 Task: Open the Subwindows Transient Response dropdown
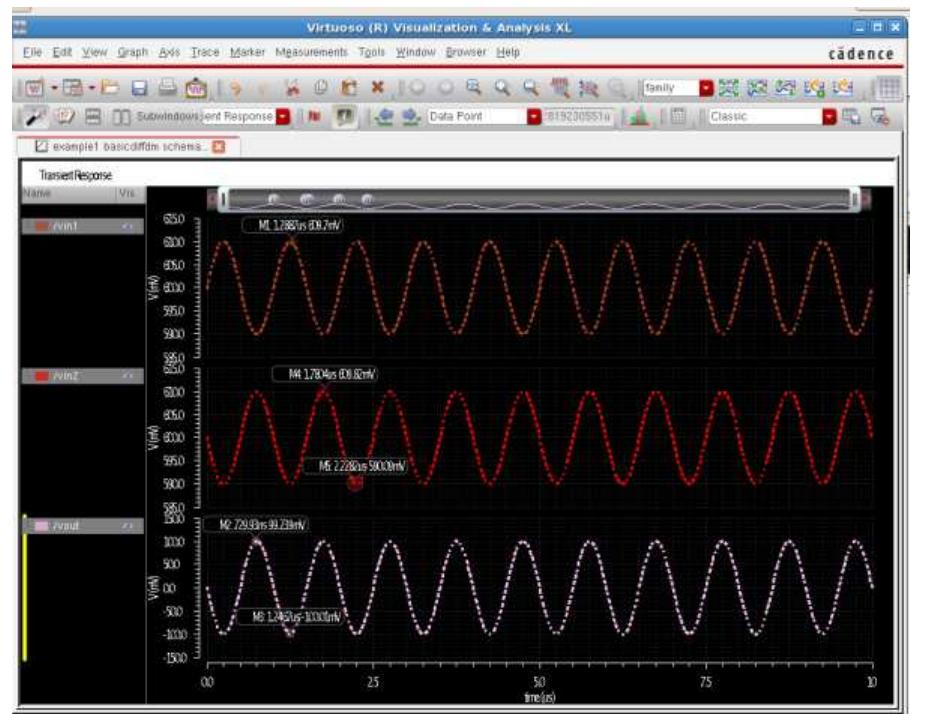coord(246,116)
